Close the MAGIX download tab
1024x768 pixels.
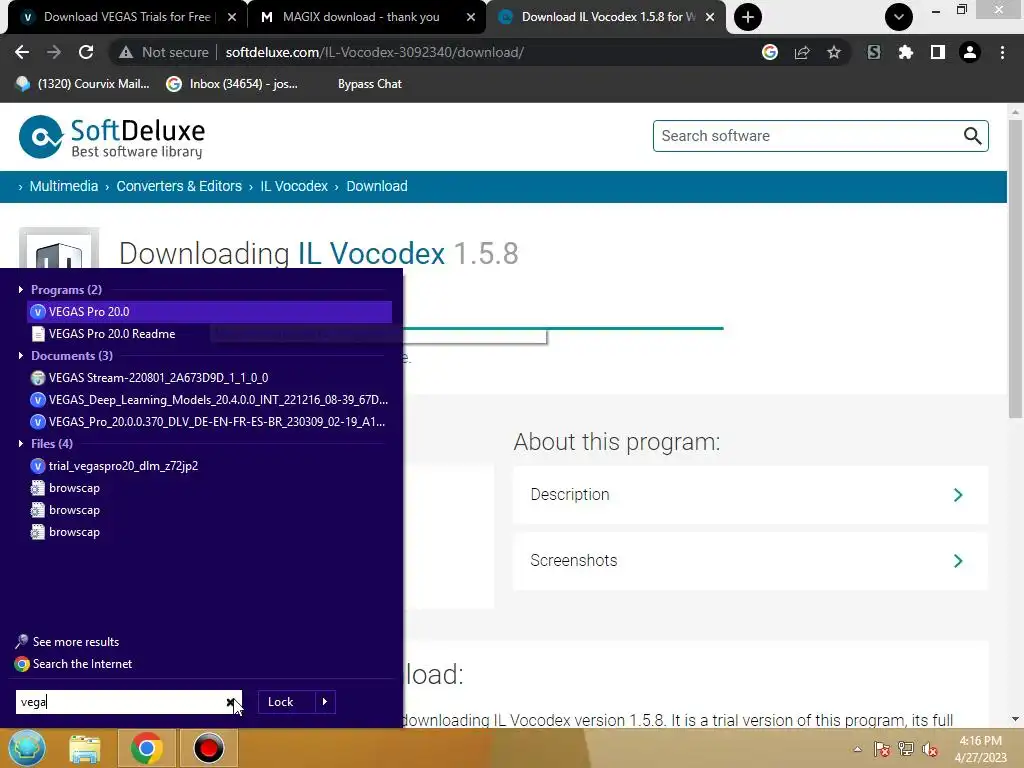471,17
